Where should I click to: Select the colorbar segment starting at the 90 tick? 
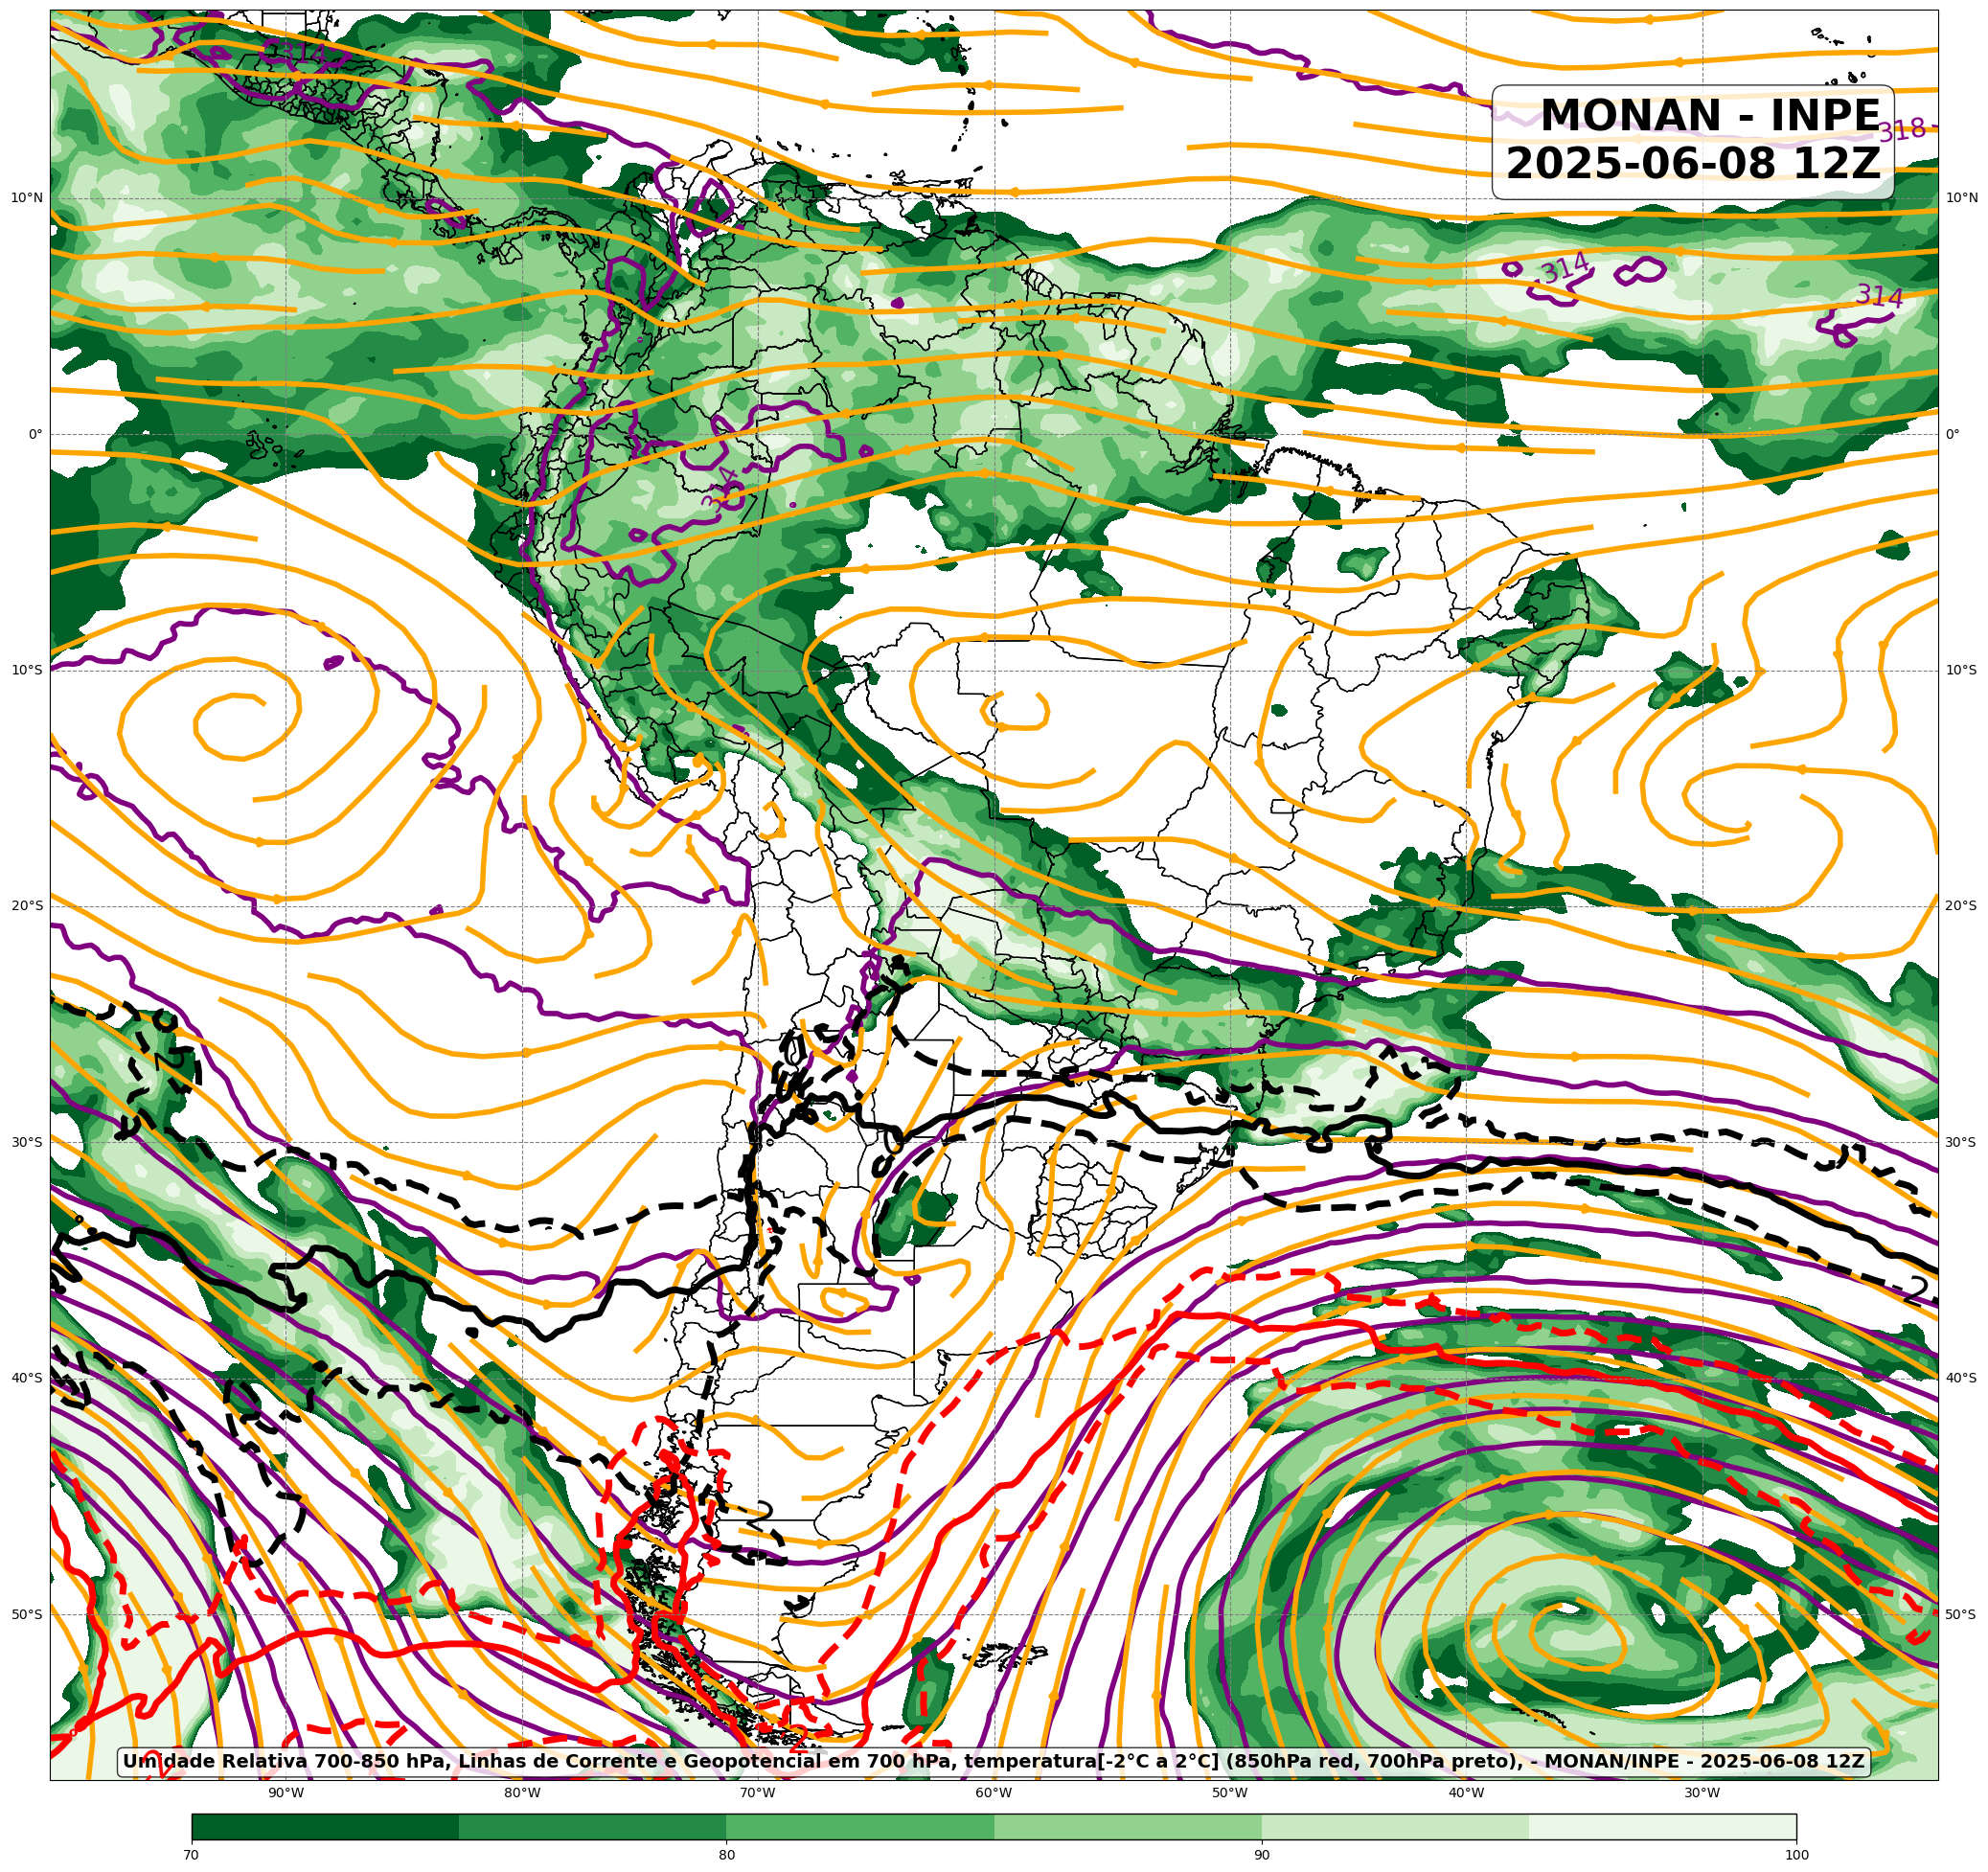tap(1395, 1827)
